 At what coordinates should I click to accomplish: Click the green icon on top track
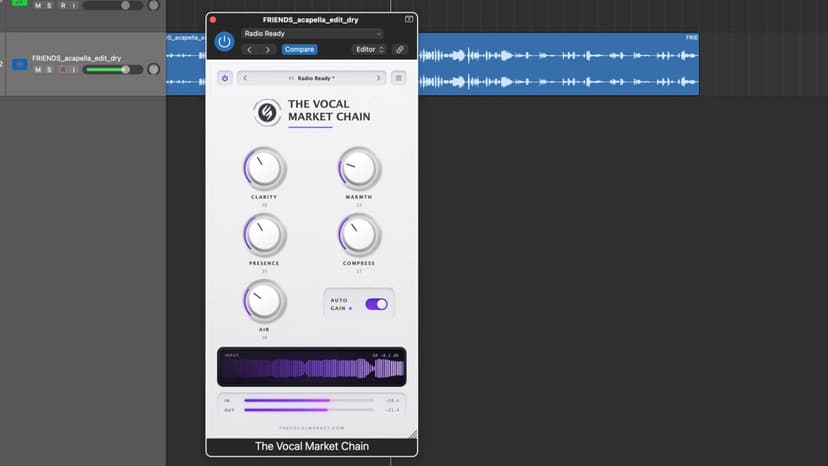[20, 3]
